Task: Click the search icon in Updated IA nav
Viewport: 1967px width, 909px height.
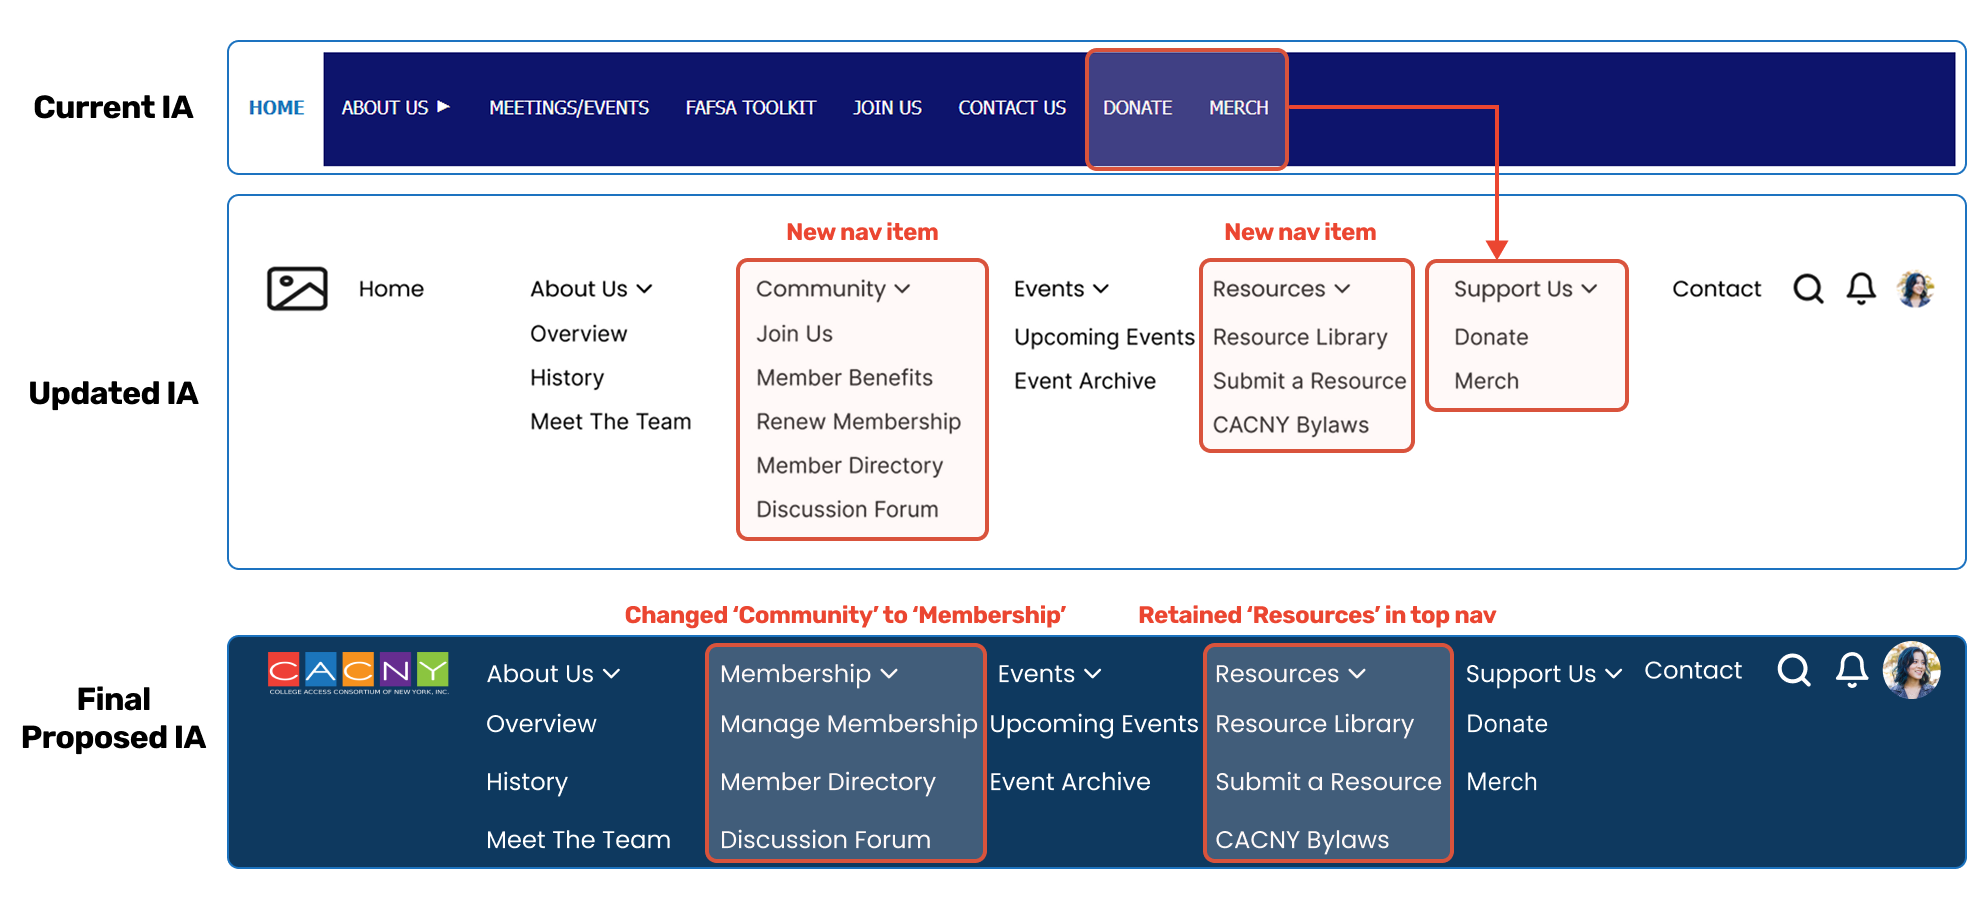Action: pos(1808,289)
